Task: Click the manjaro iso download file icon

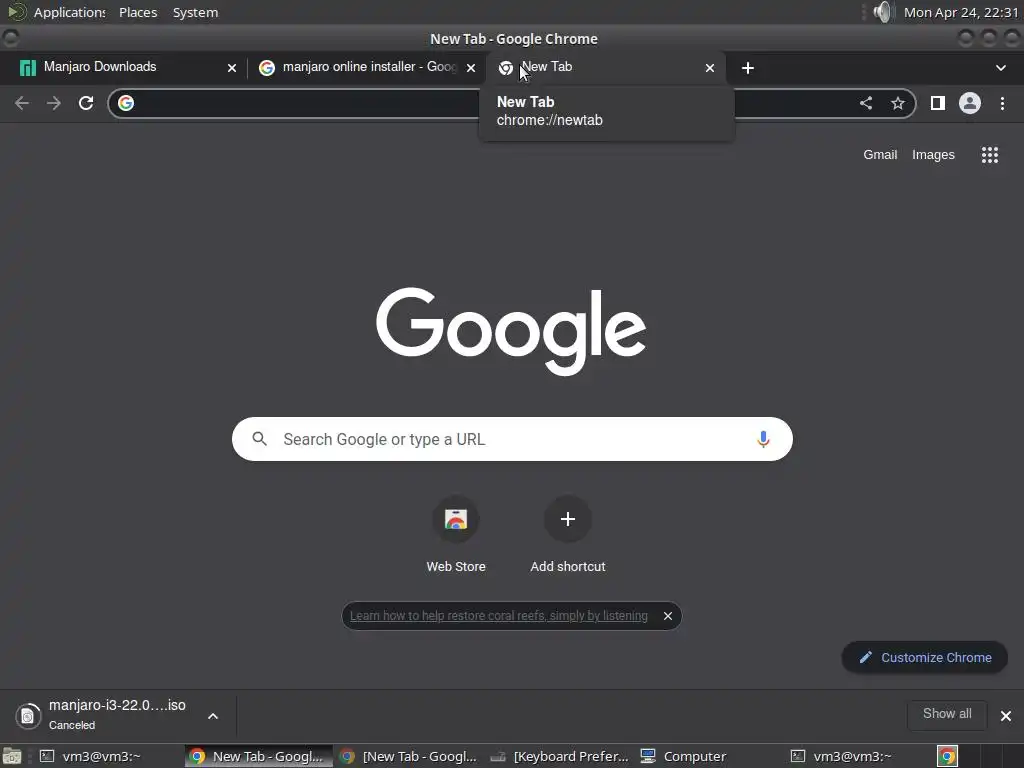Action: (28, 716)
